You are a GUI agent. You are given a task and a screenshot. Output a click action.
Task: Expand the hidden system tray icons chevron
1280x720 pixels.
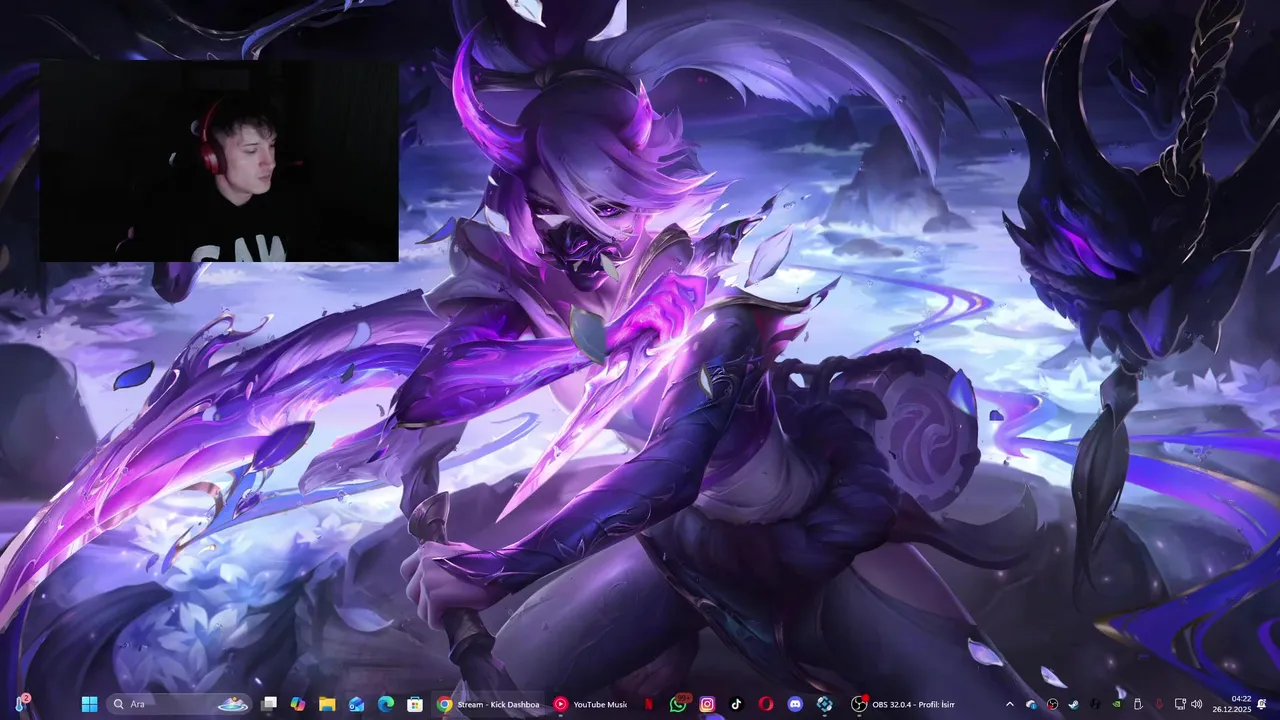1010,704
